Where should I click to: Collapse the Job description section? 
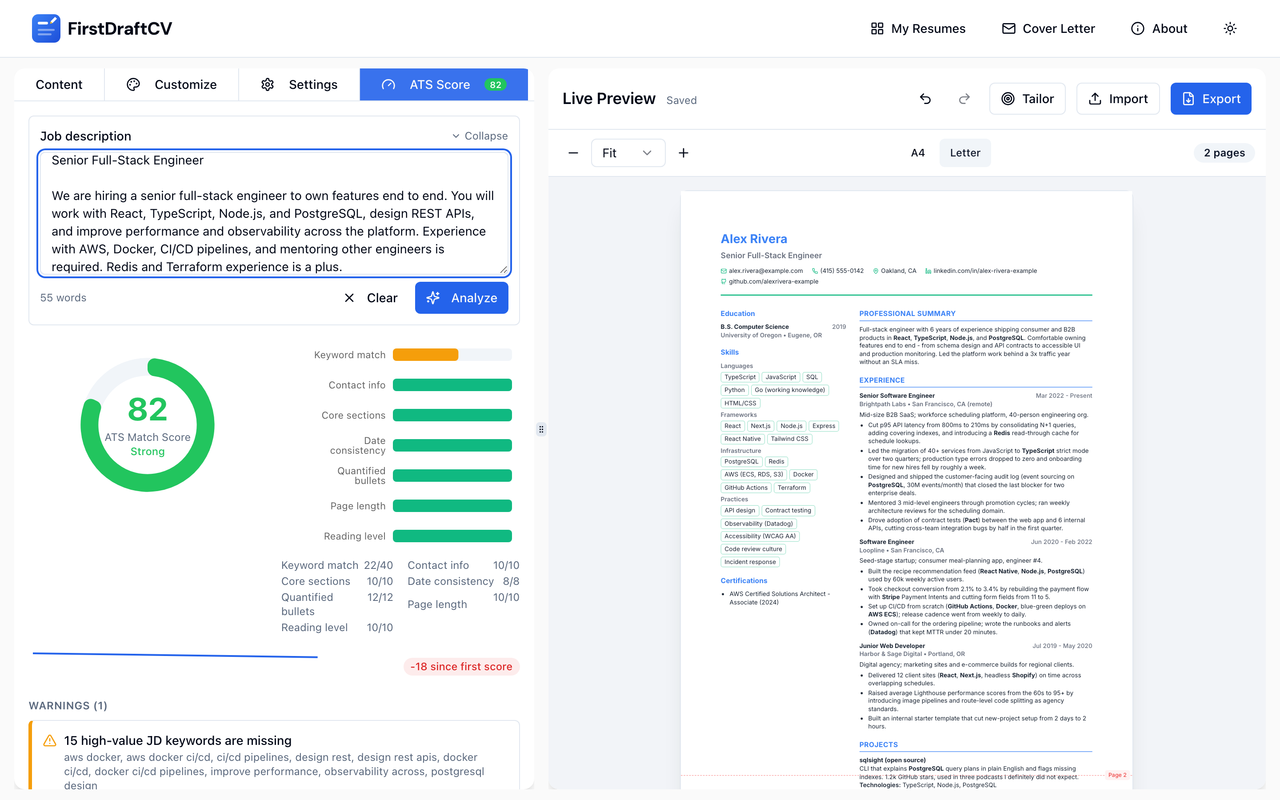[x=480, y=136]
